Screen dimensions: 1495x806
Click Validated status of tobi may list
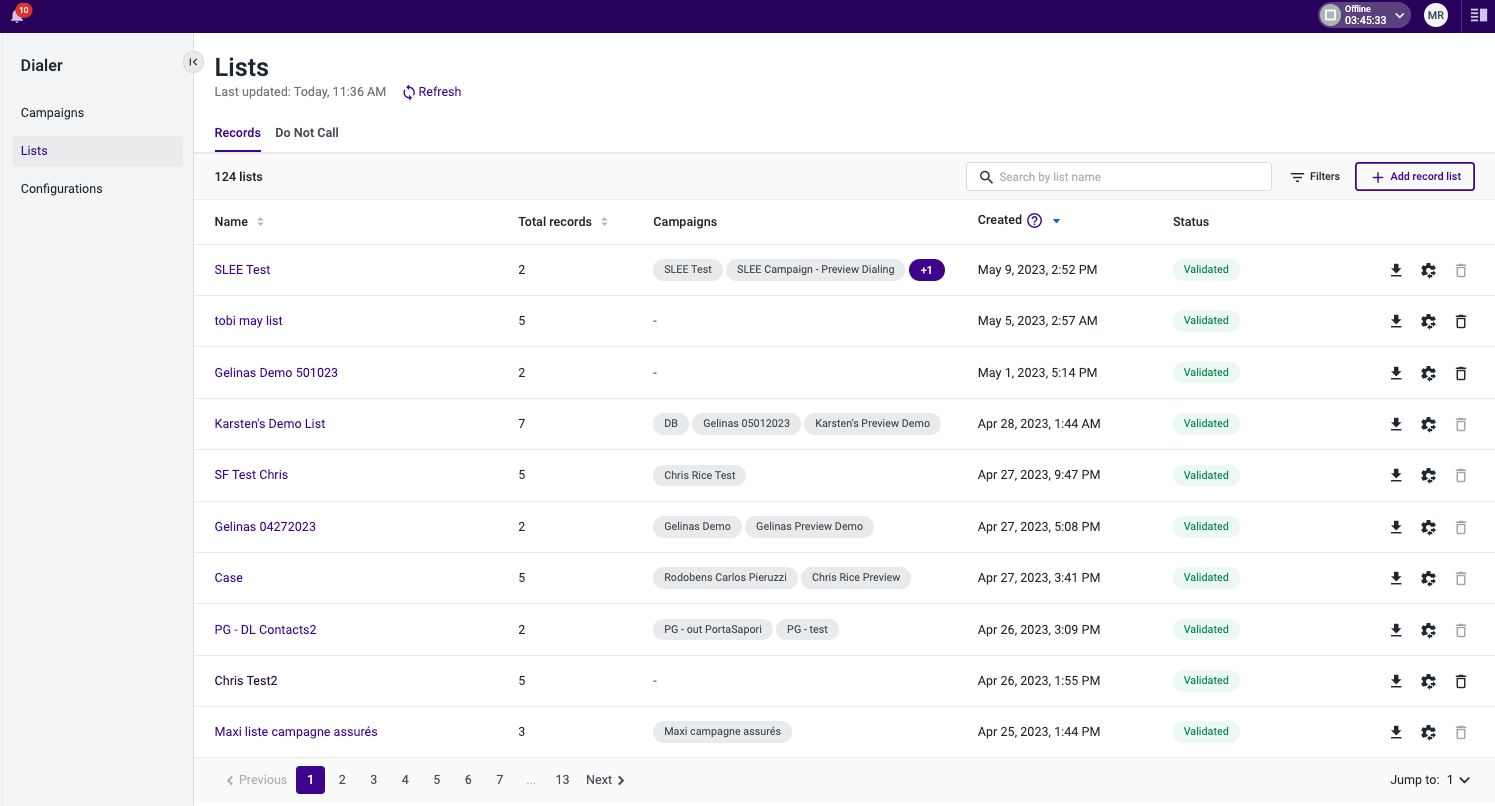pos(1206,321)
